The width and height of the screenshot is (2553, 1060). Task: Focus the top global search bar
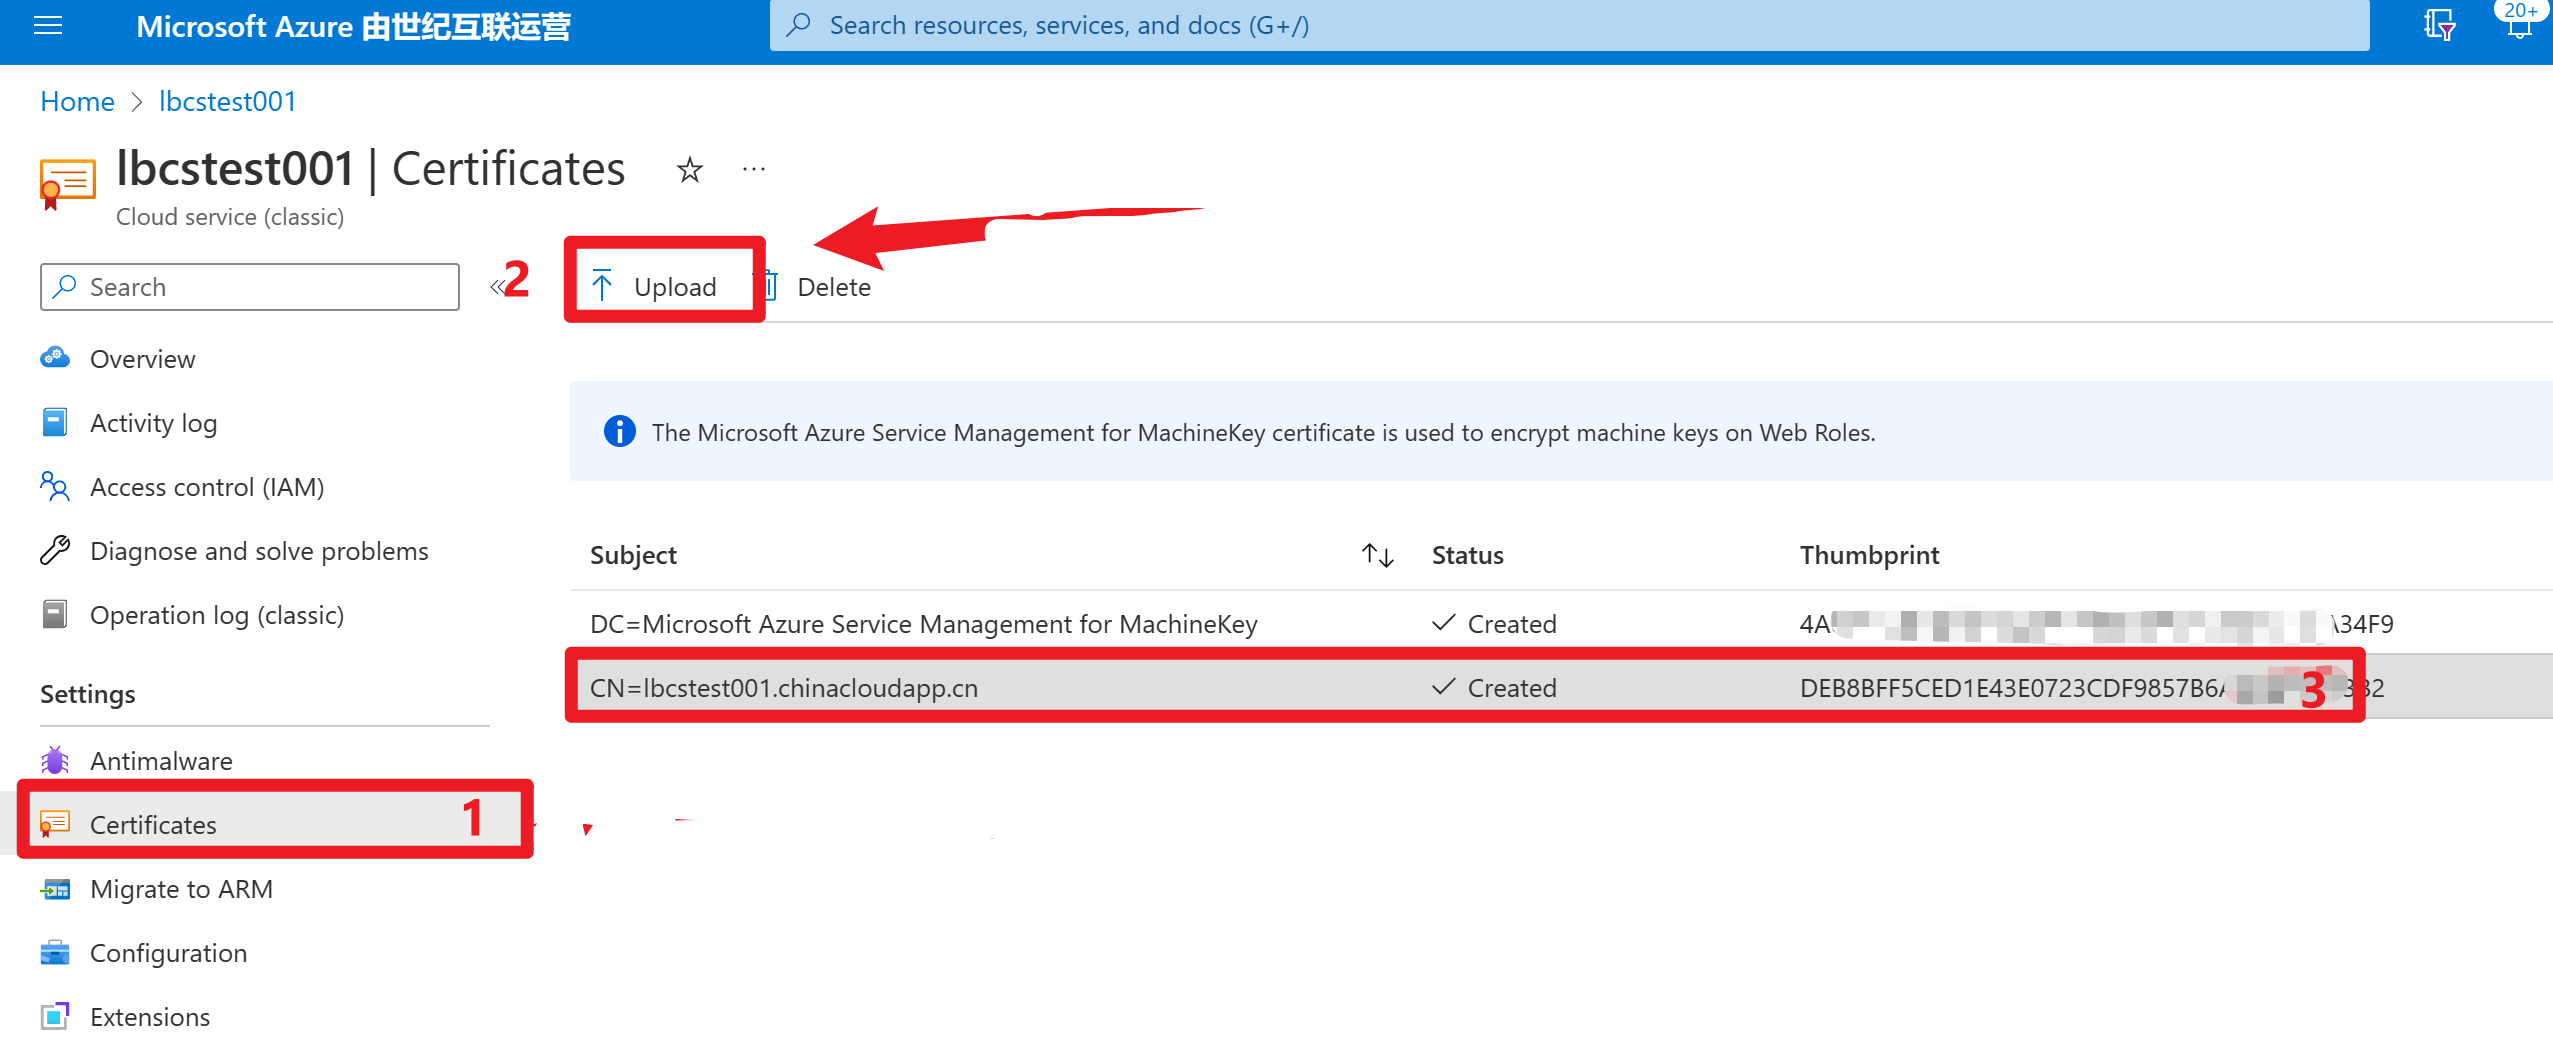tap(1568, 25)
